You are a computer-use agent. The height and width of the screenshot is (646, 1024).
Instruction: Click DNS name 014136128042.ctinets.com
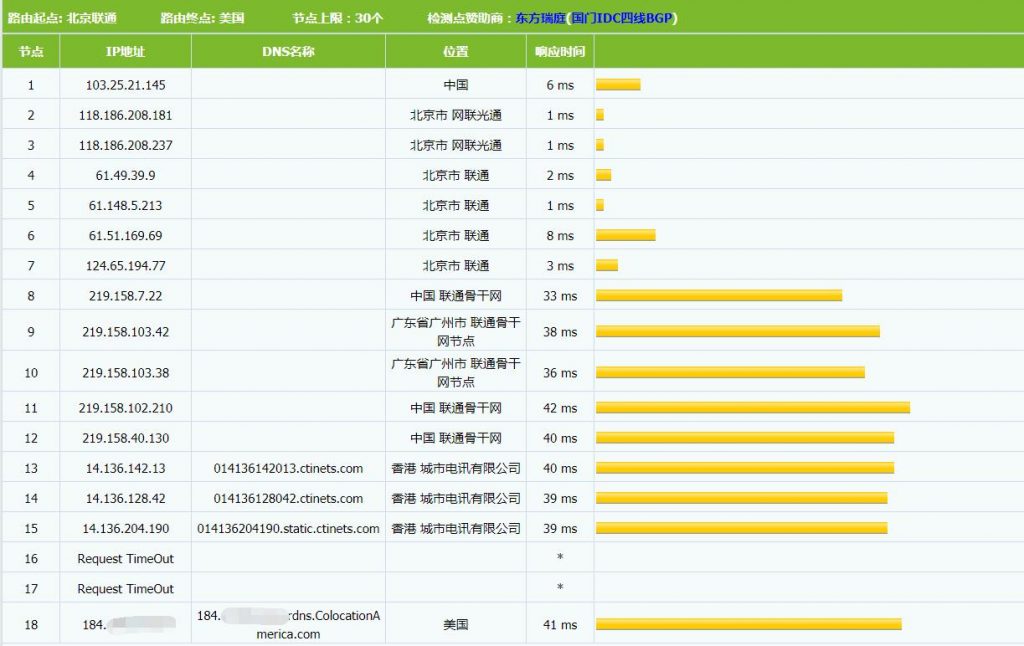tap(288, 498)
